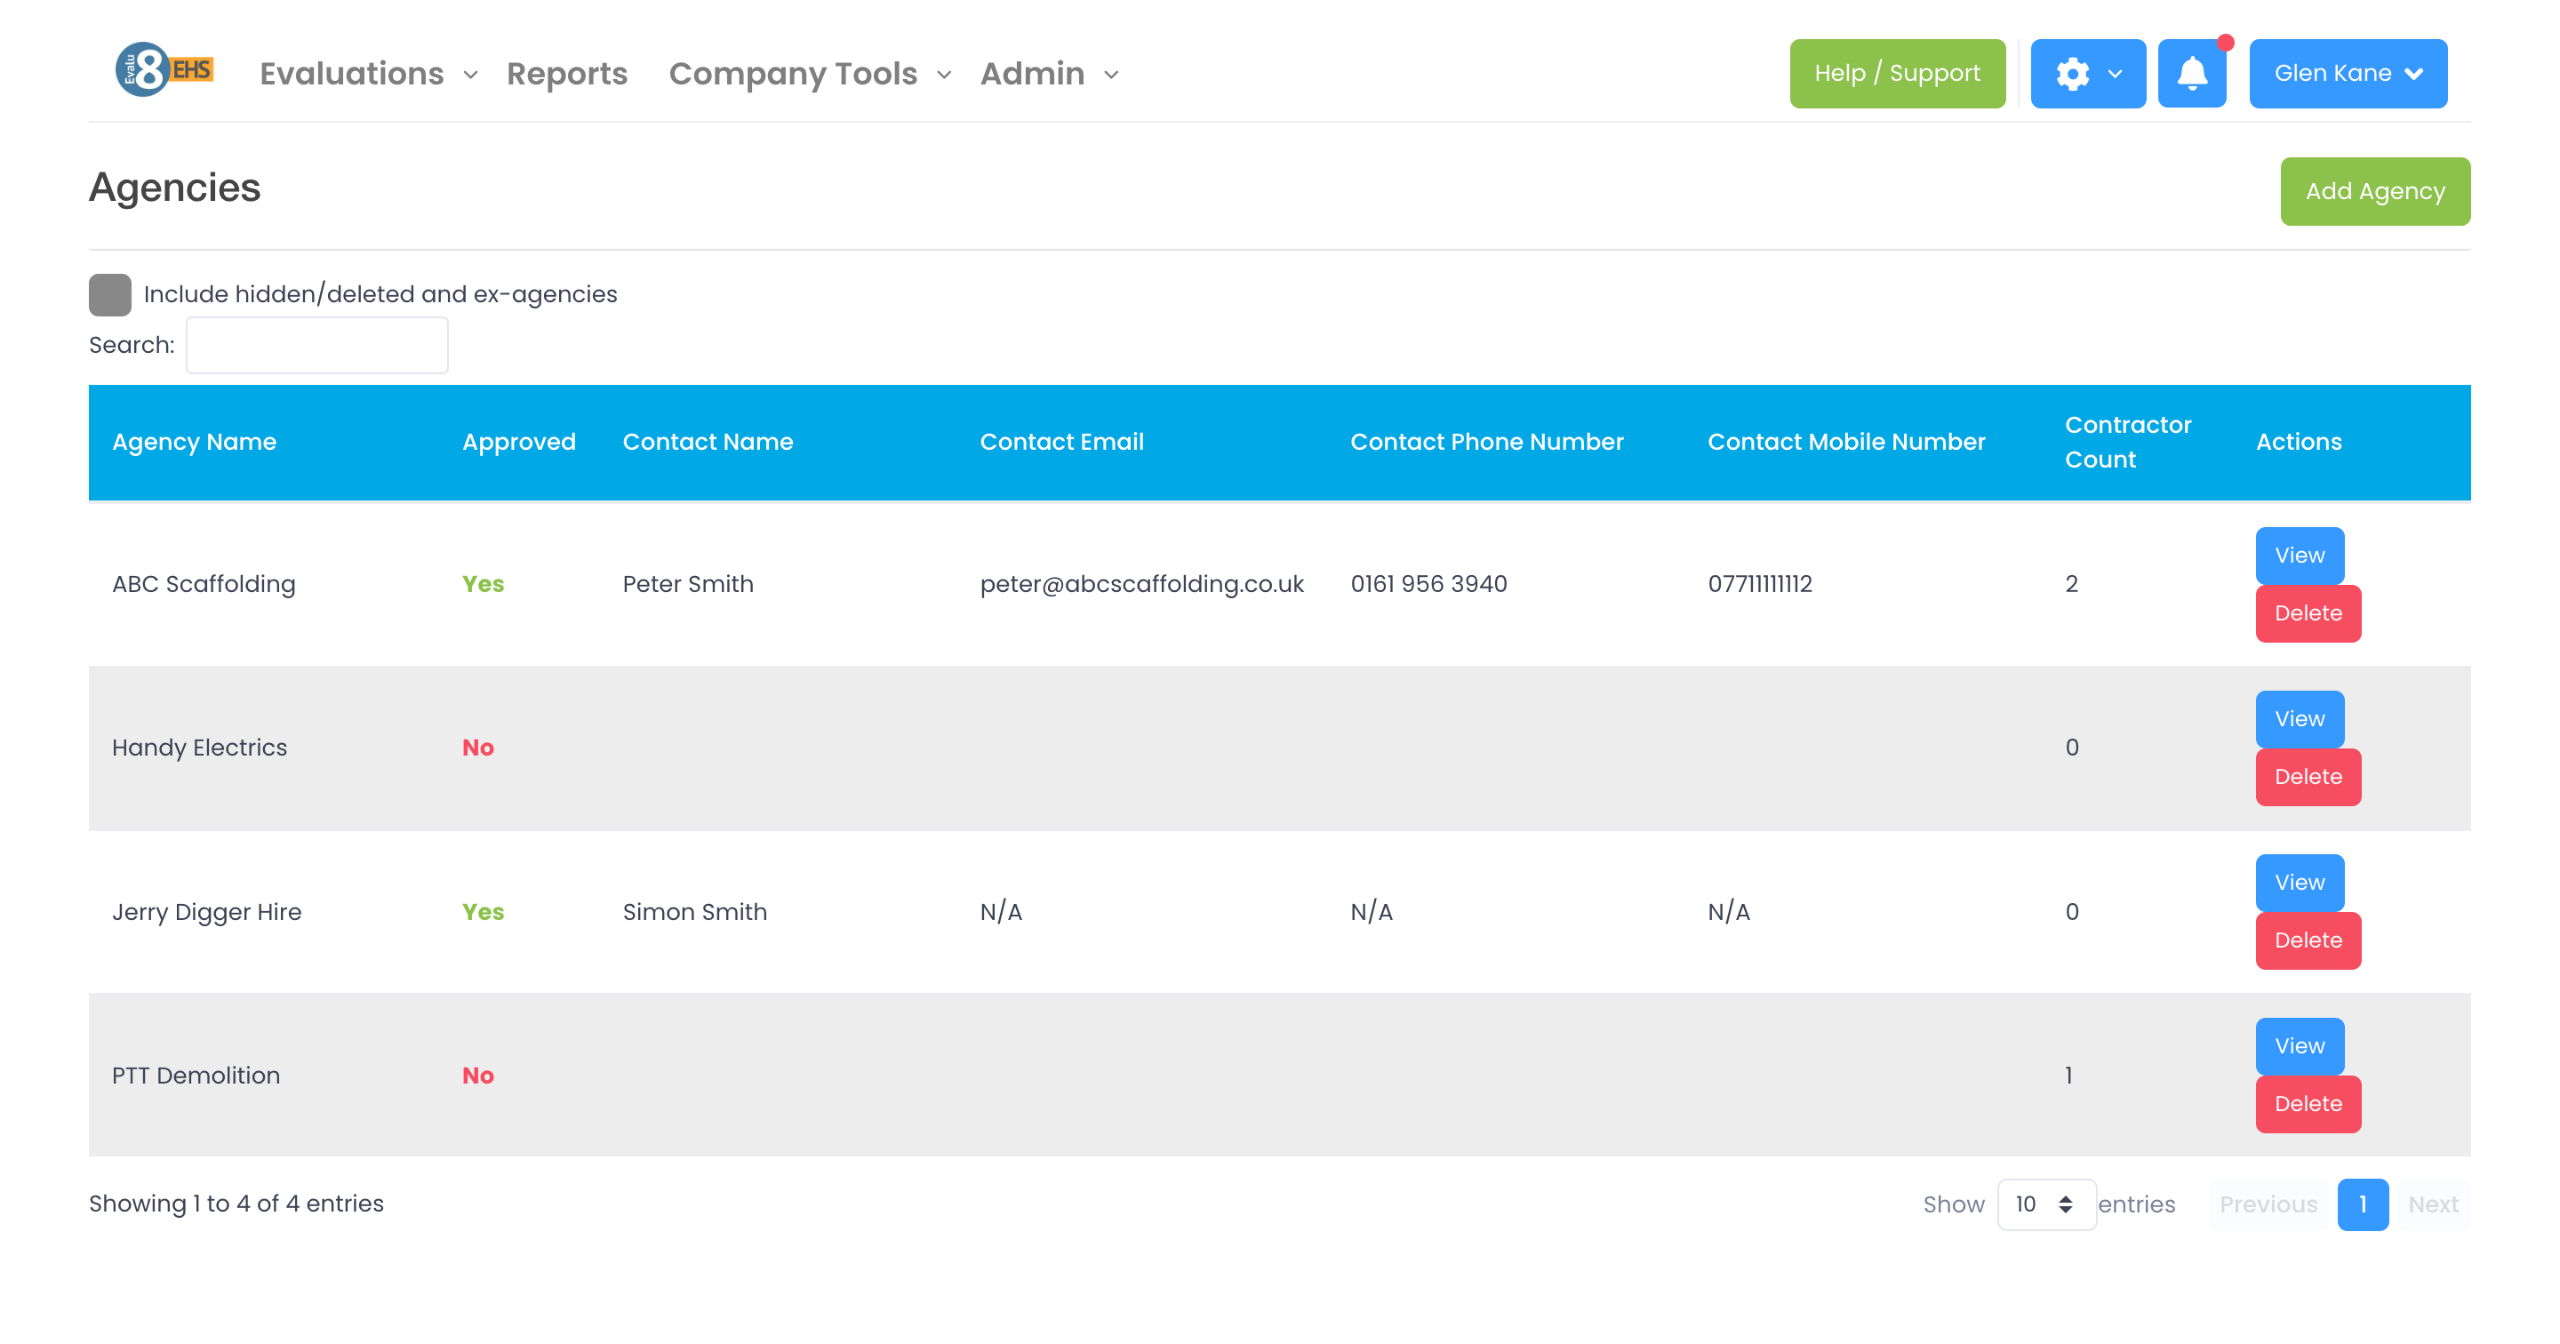Click the settings gear icon
This screenshot has height=1344, width=2560.
pos(2073,73)
